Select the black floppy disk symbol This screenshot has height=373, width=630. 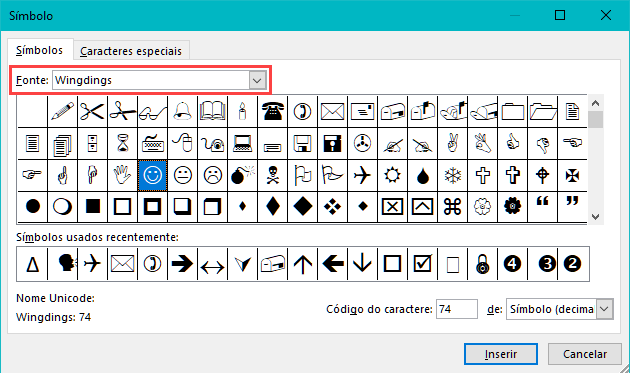coord(333,143)
